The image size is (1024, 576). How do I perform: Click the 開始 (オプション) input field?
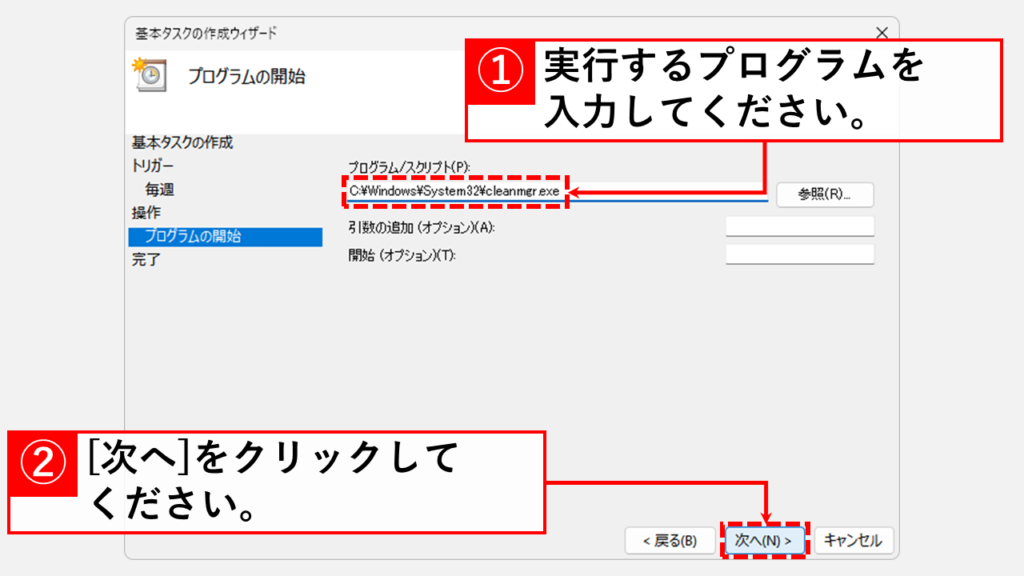[x=799, y=254]
